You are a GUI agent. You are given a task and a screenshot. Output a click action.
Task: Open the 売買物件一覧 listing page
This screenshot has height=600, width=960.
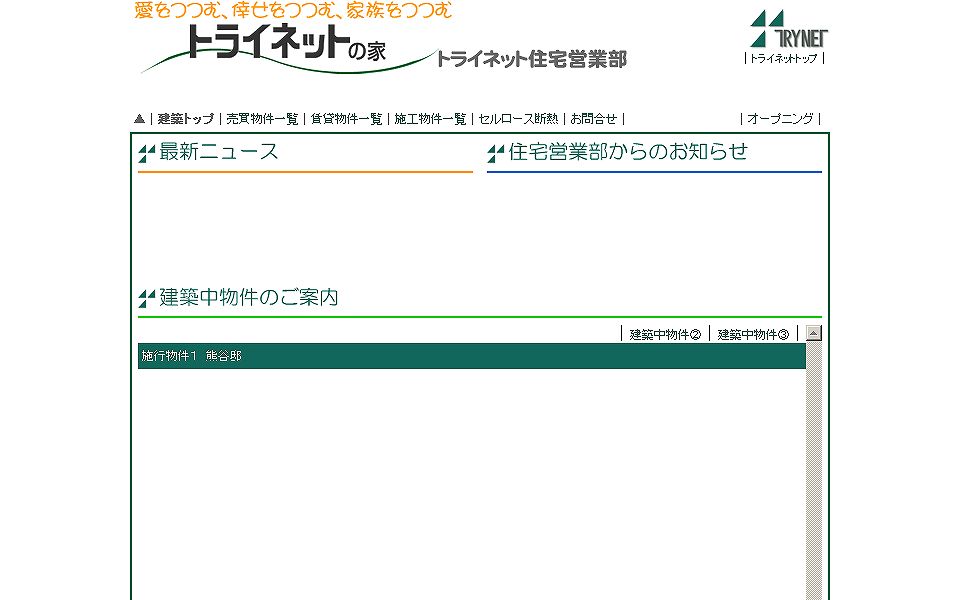coord(262,118)
